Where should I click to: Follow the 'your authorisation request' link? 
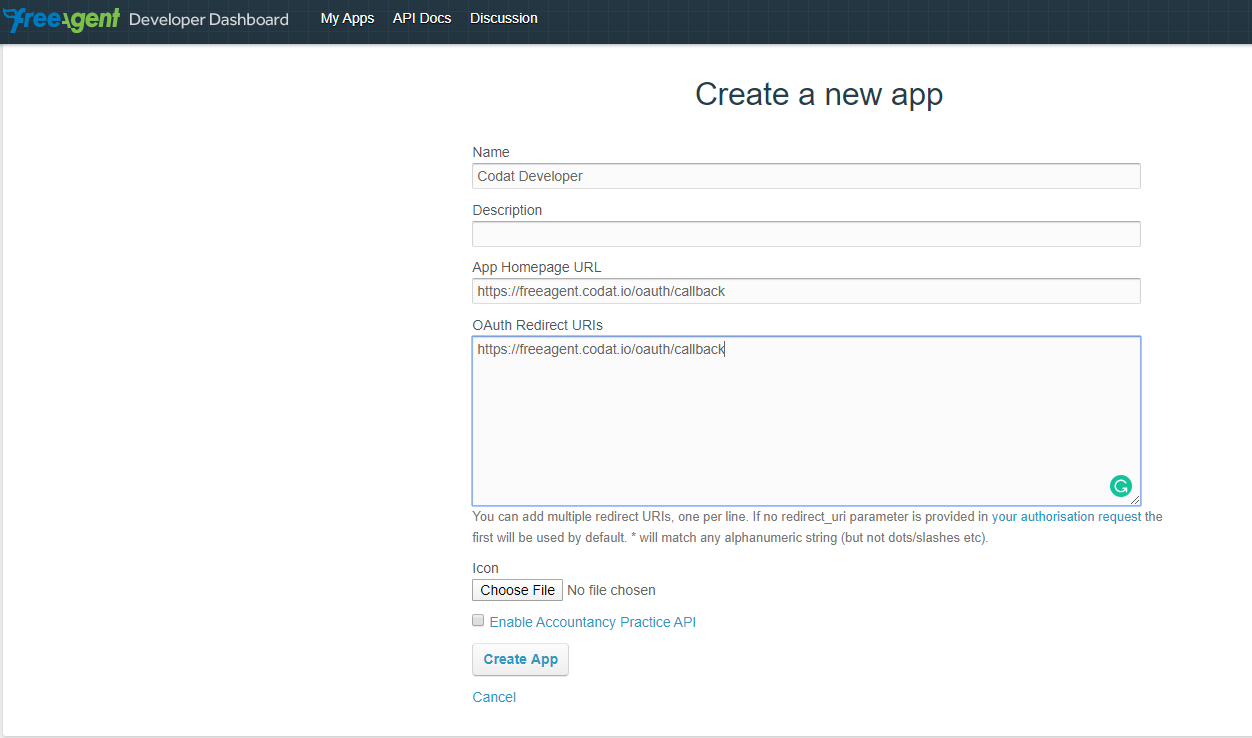coord(1066,517)
